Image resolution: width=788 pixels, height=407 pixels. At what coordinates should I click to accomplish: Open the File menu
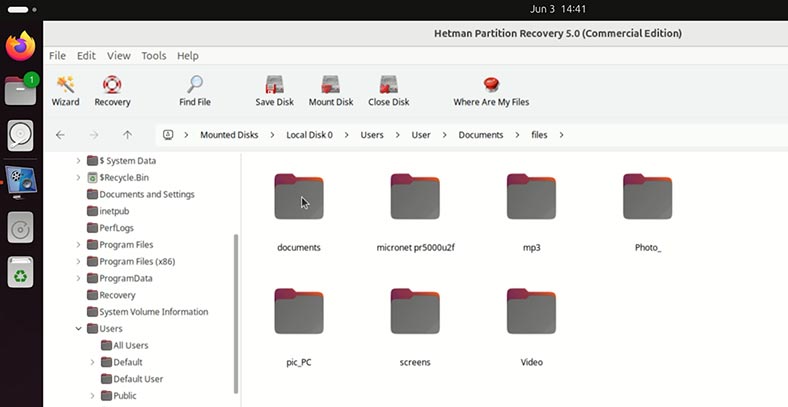pos(57,56)
